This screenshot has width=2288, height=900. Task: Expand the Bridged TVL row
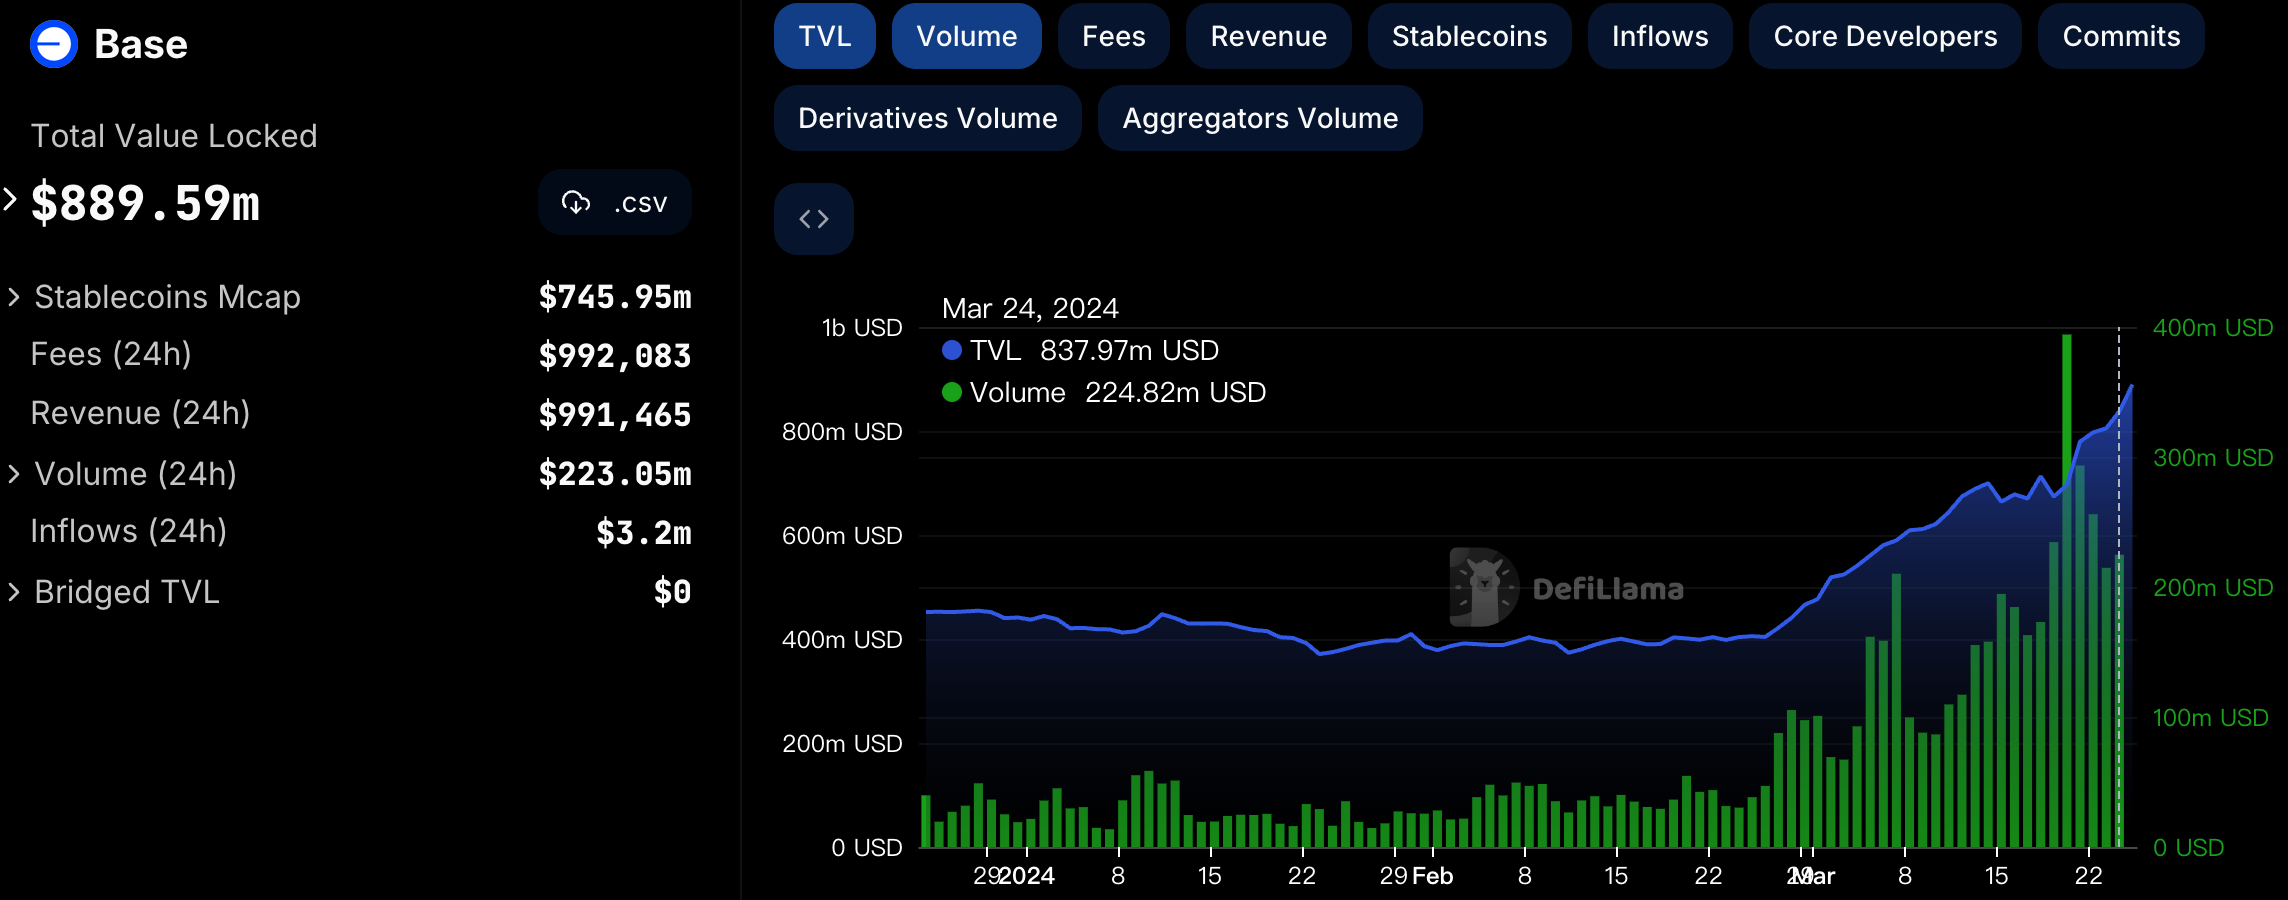pyautogui.click(x=14, y=592)
